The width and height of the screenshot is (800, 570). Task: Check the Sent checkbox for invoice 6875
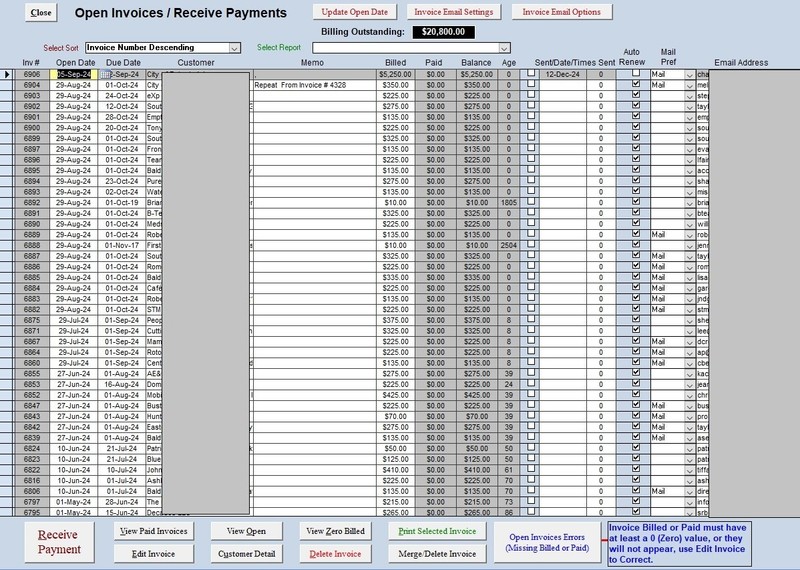[x=531, y=319]
